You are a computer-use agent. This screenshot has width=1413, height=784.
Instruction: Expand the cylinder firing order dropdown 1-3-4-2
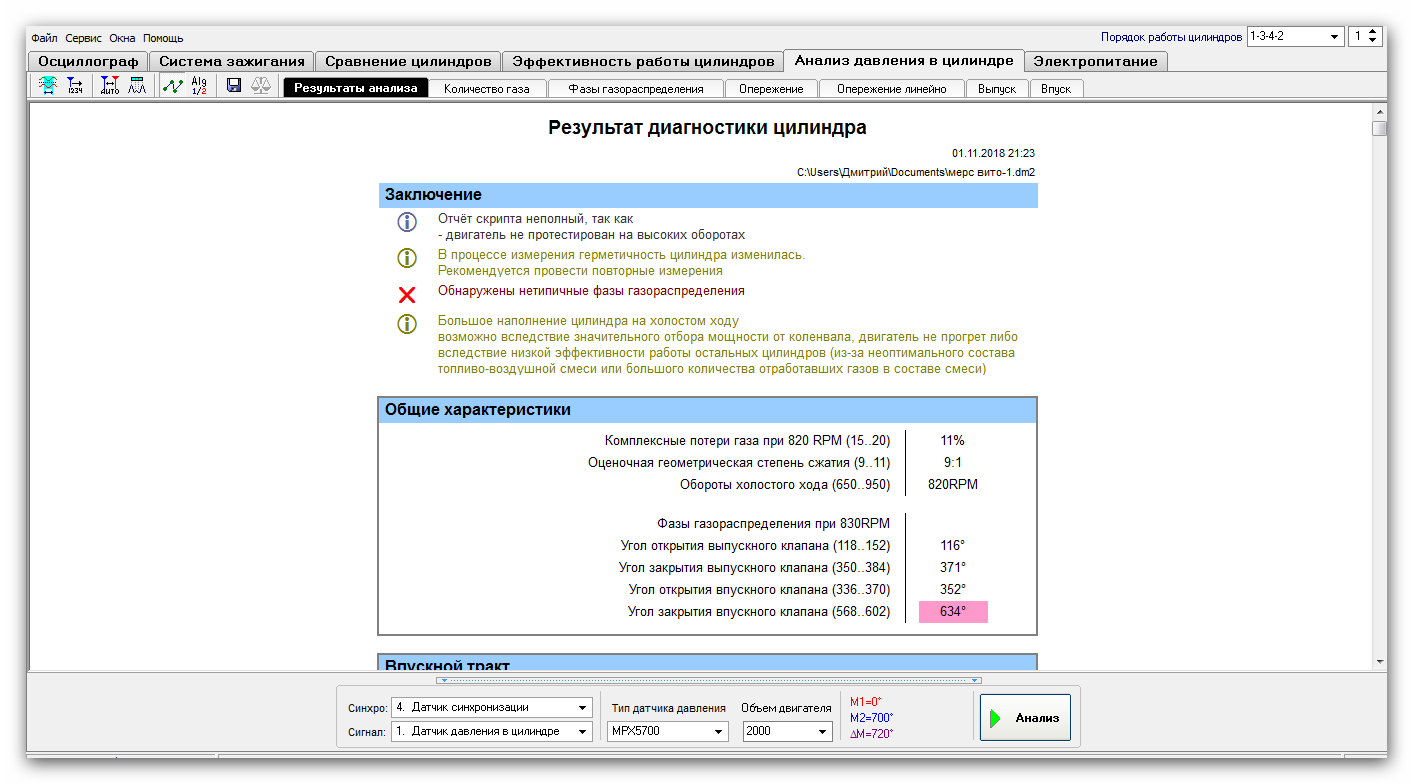(1334, 36)
